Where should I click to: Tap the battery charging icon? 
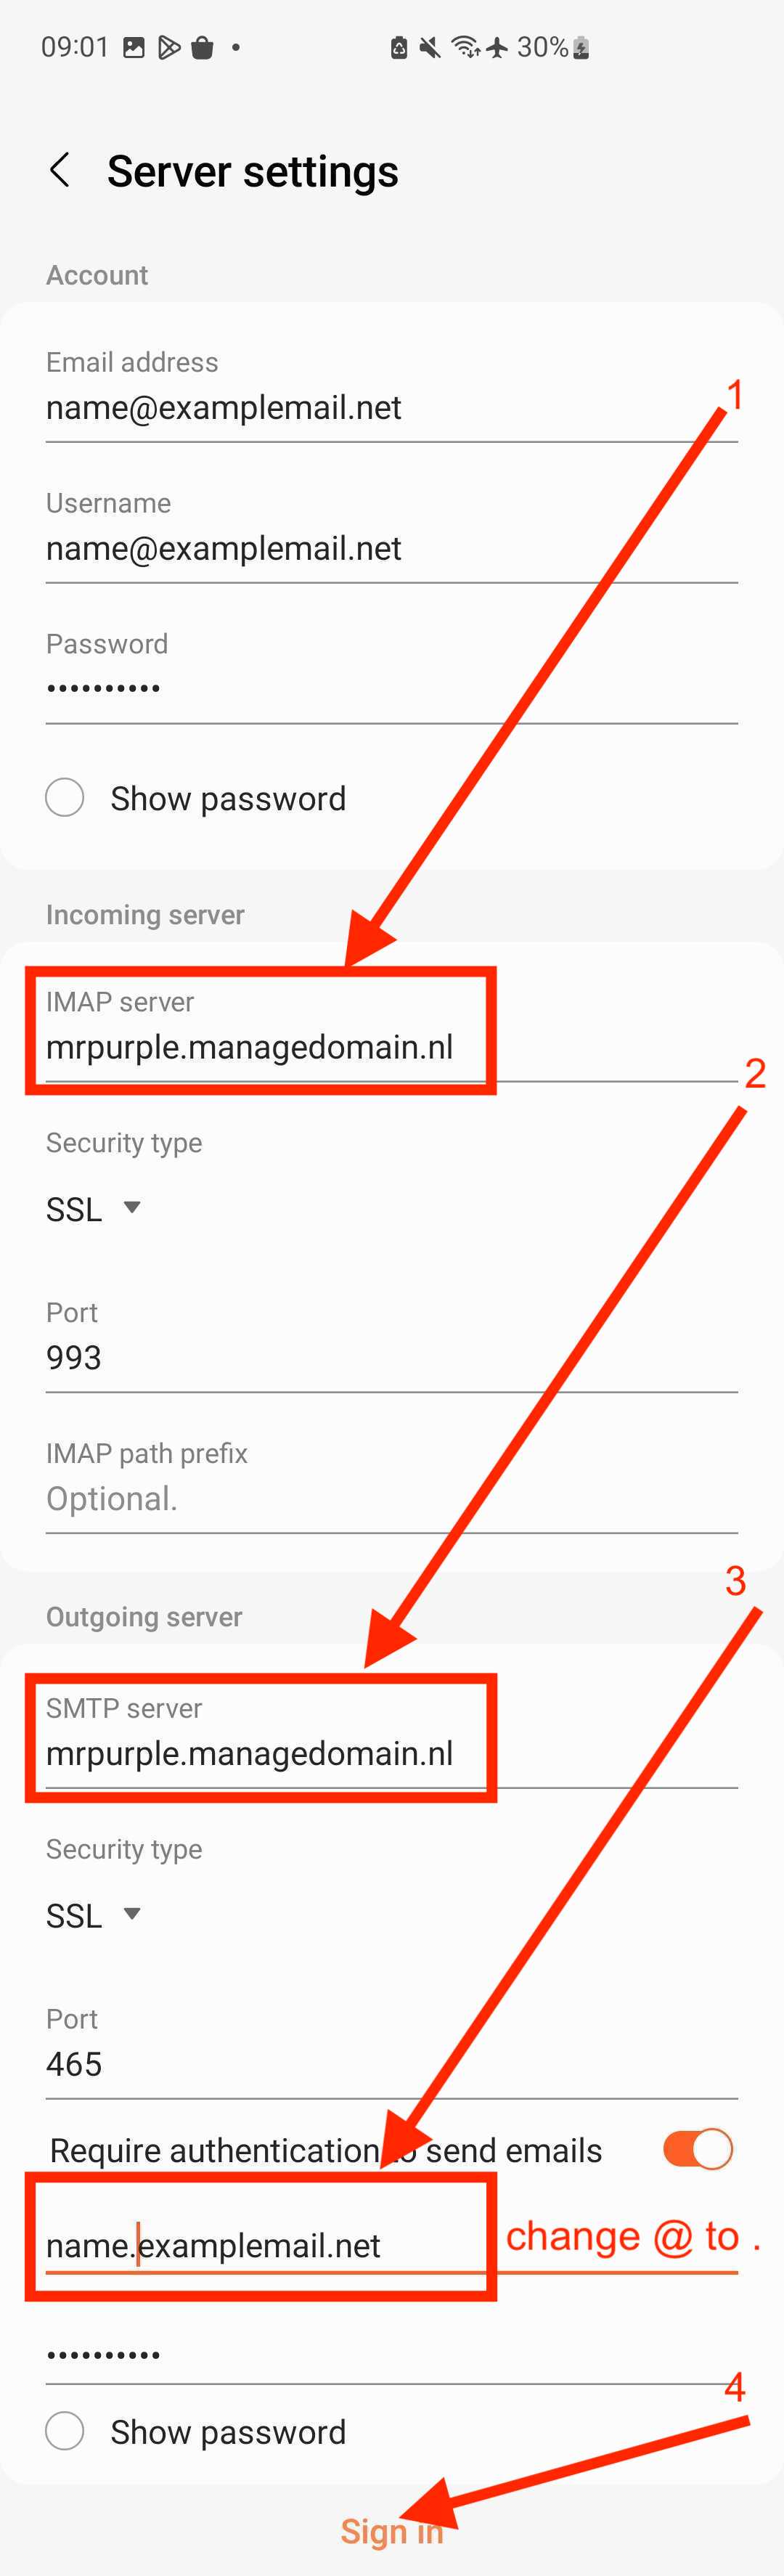(x=581, y=47)
